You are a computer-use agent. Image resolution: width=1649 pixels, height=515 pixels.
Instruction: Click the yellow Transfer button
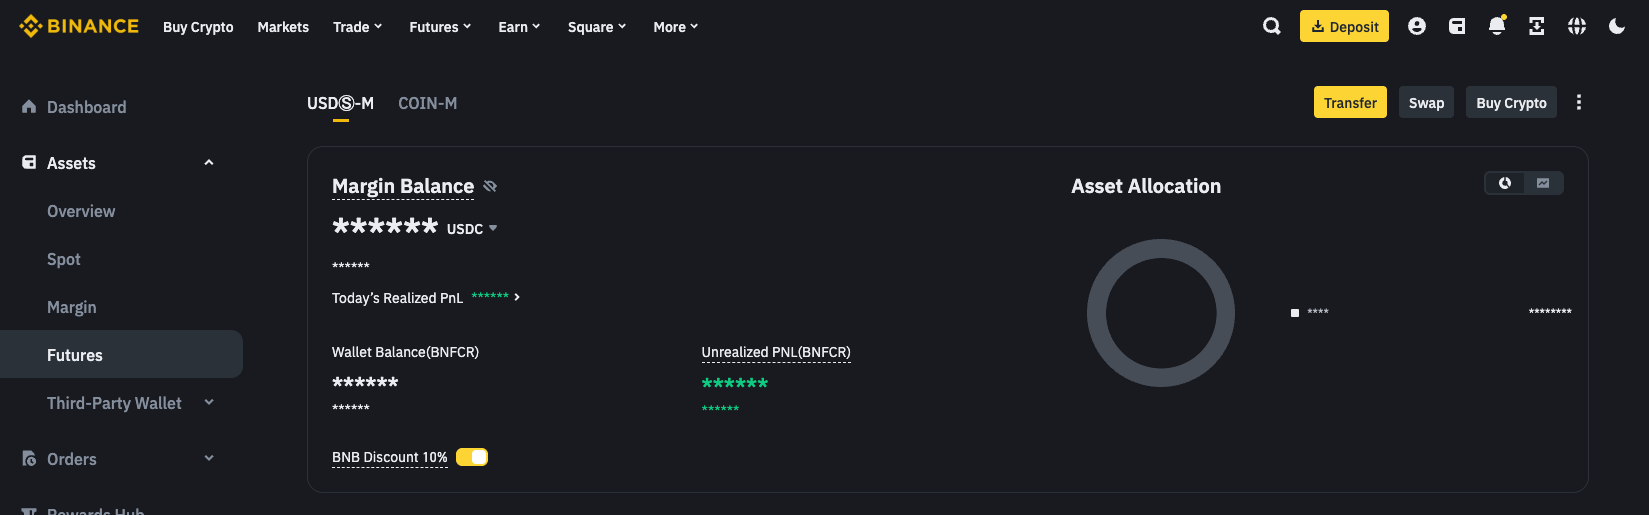[x=1350, y=103]
